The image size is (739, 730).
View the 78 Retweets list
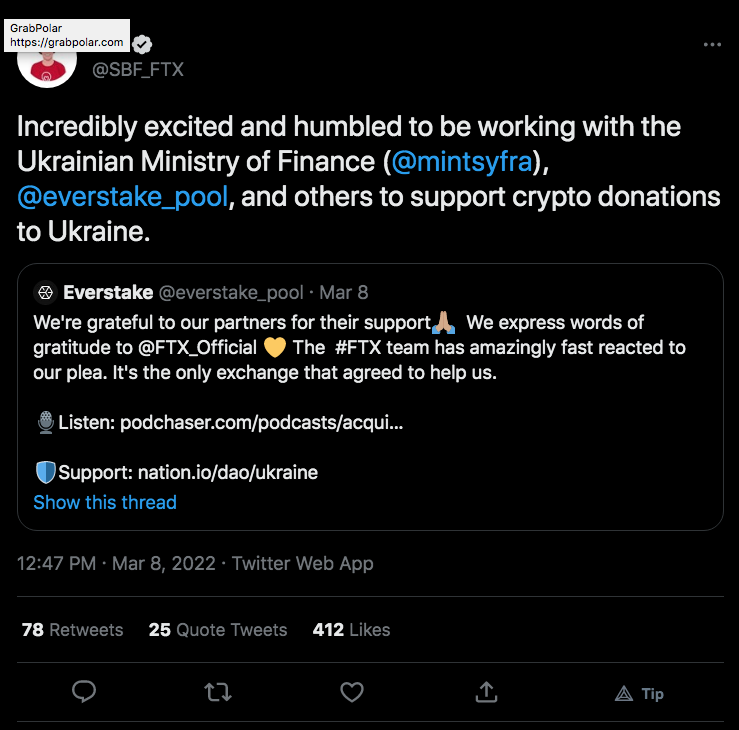click(72, 630)
